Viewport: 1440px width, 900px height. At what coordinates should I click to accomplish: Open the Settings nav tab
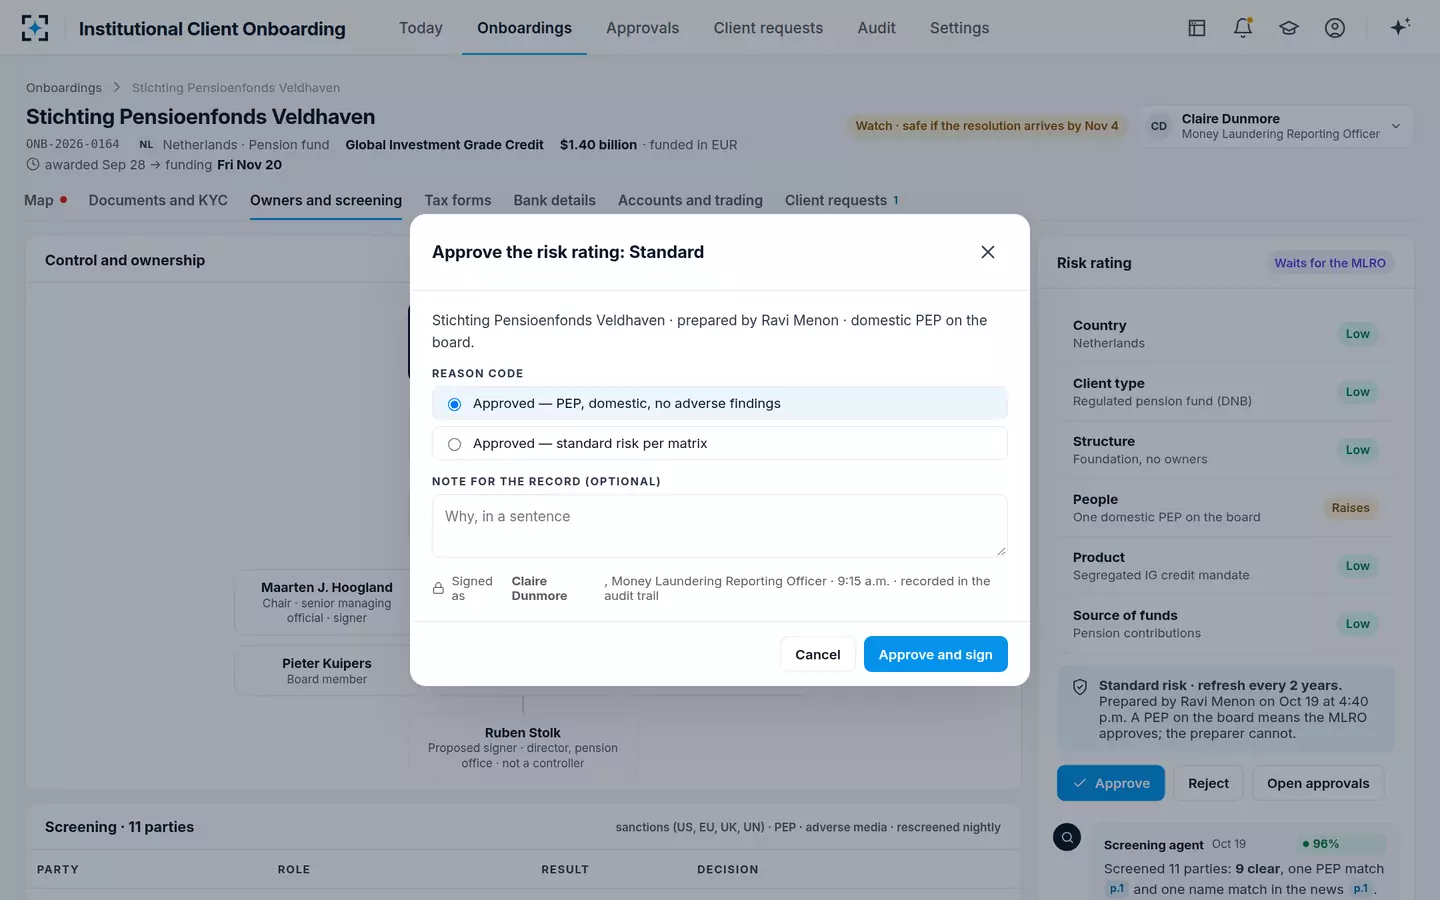[959, 28]
